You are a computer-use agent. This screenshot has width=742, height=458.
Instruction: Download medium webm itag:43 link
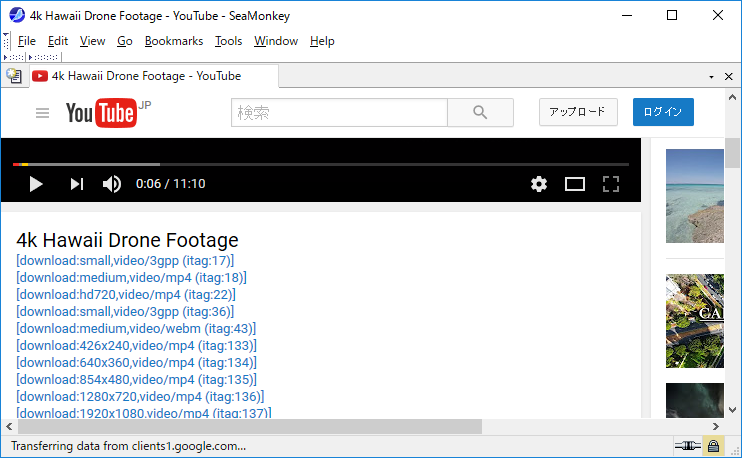coord(136,329)
